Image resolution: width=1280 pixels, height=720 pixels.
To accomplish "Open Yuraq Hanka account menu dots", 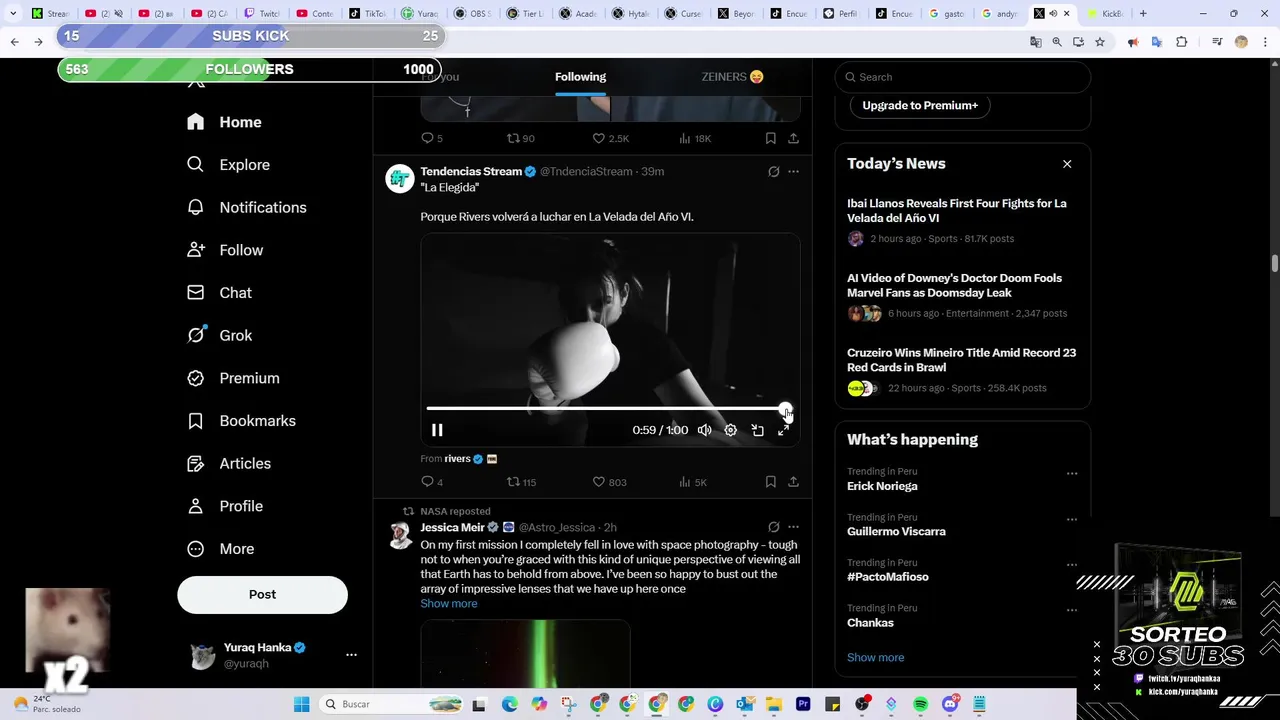I will click(351, 655).
